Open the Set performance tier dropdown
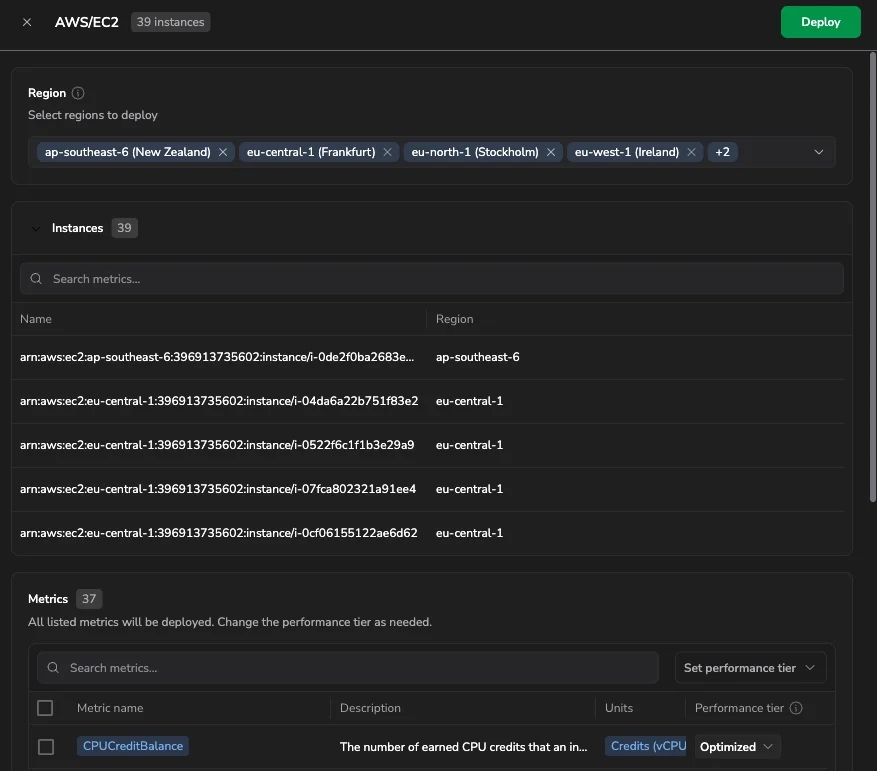Image resolution: width=877 pixels, height=771 pixels. [750, 667]
